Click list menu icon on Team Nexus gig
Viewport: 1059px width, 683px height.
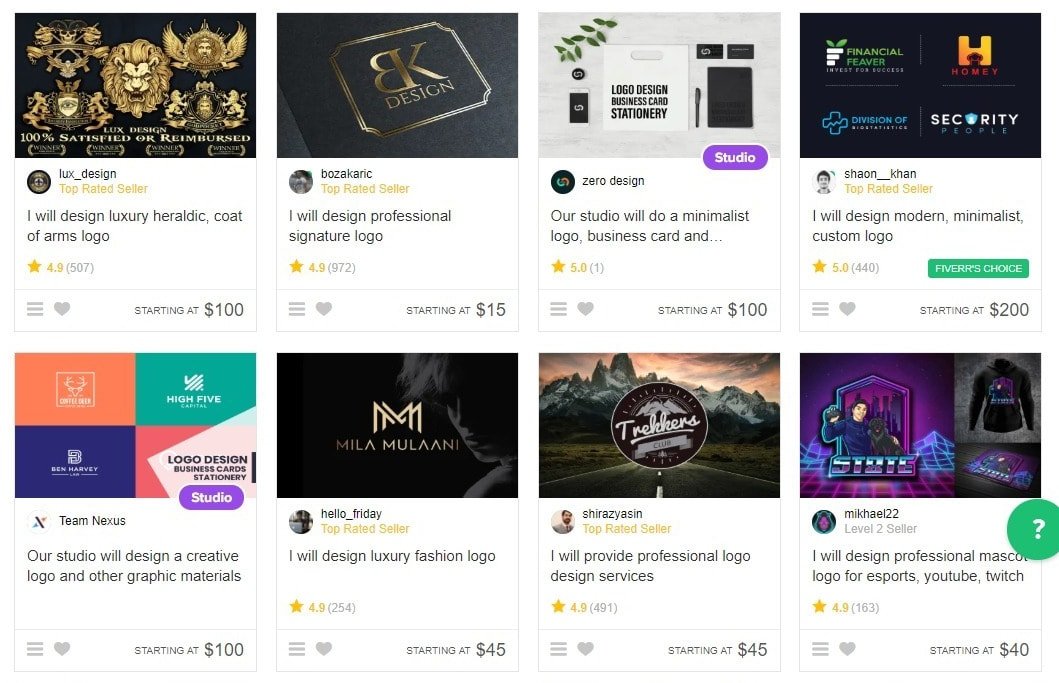point(35,649)
